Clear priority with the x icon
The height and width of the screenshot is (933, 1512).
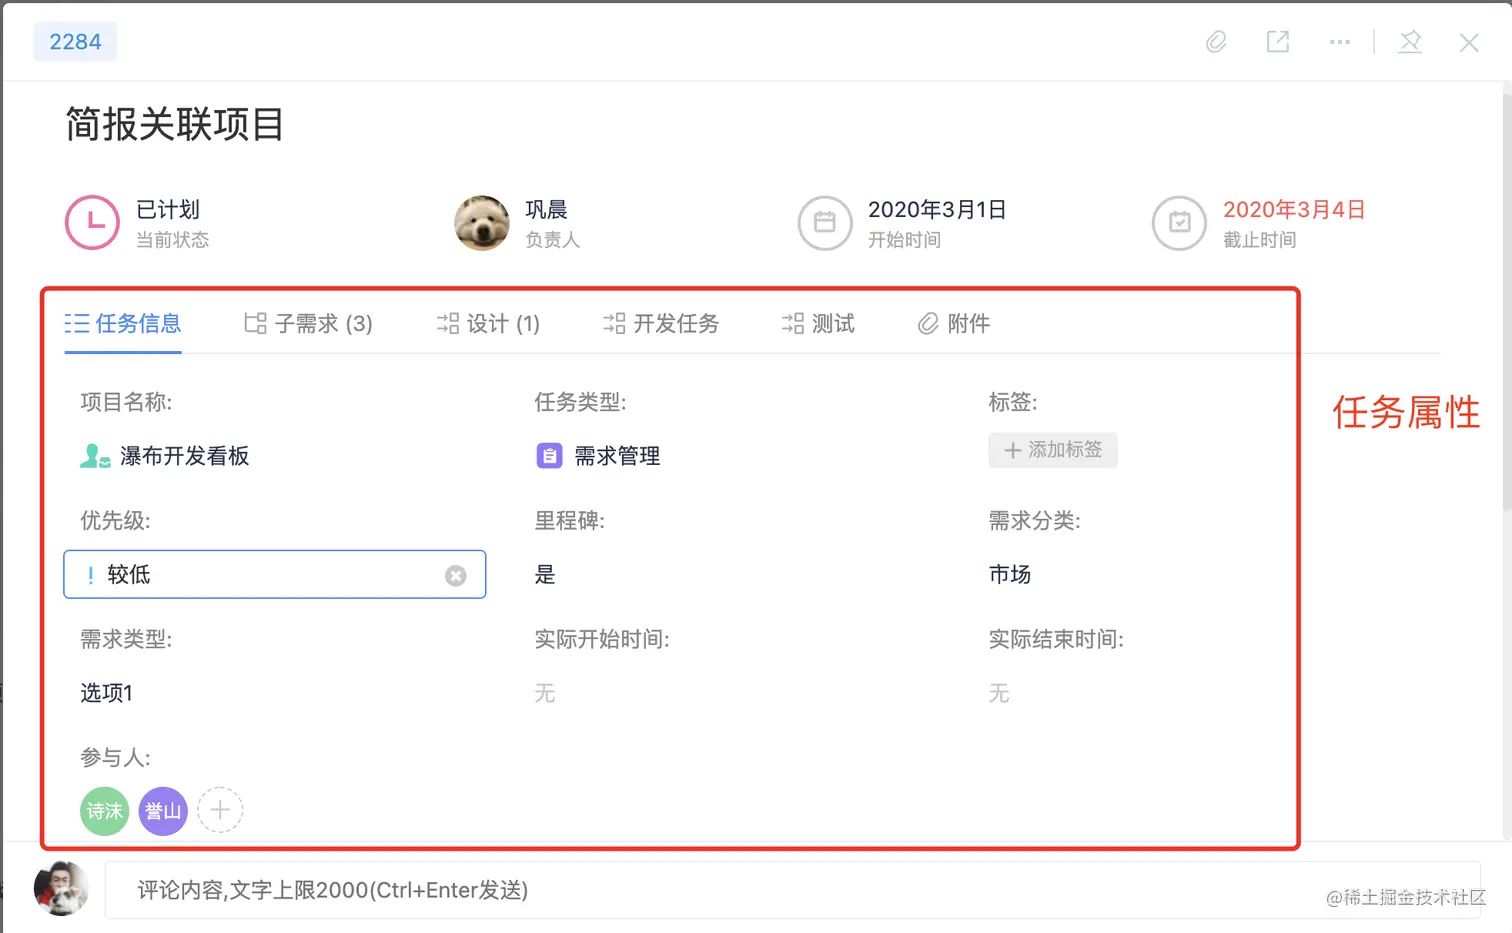pyautogui.click(x=456, y=576)
